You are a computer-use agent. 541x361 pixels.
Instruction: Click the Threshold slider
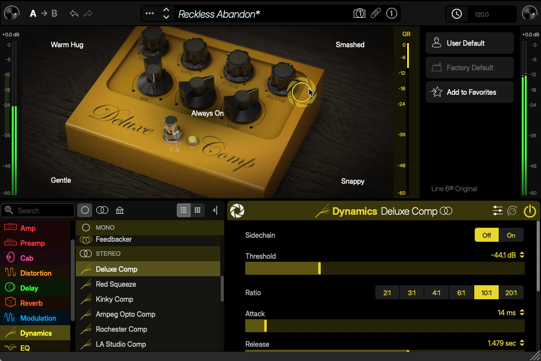[x=385, y=269]
